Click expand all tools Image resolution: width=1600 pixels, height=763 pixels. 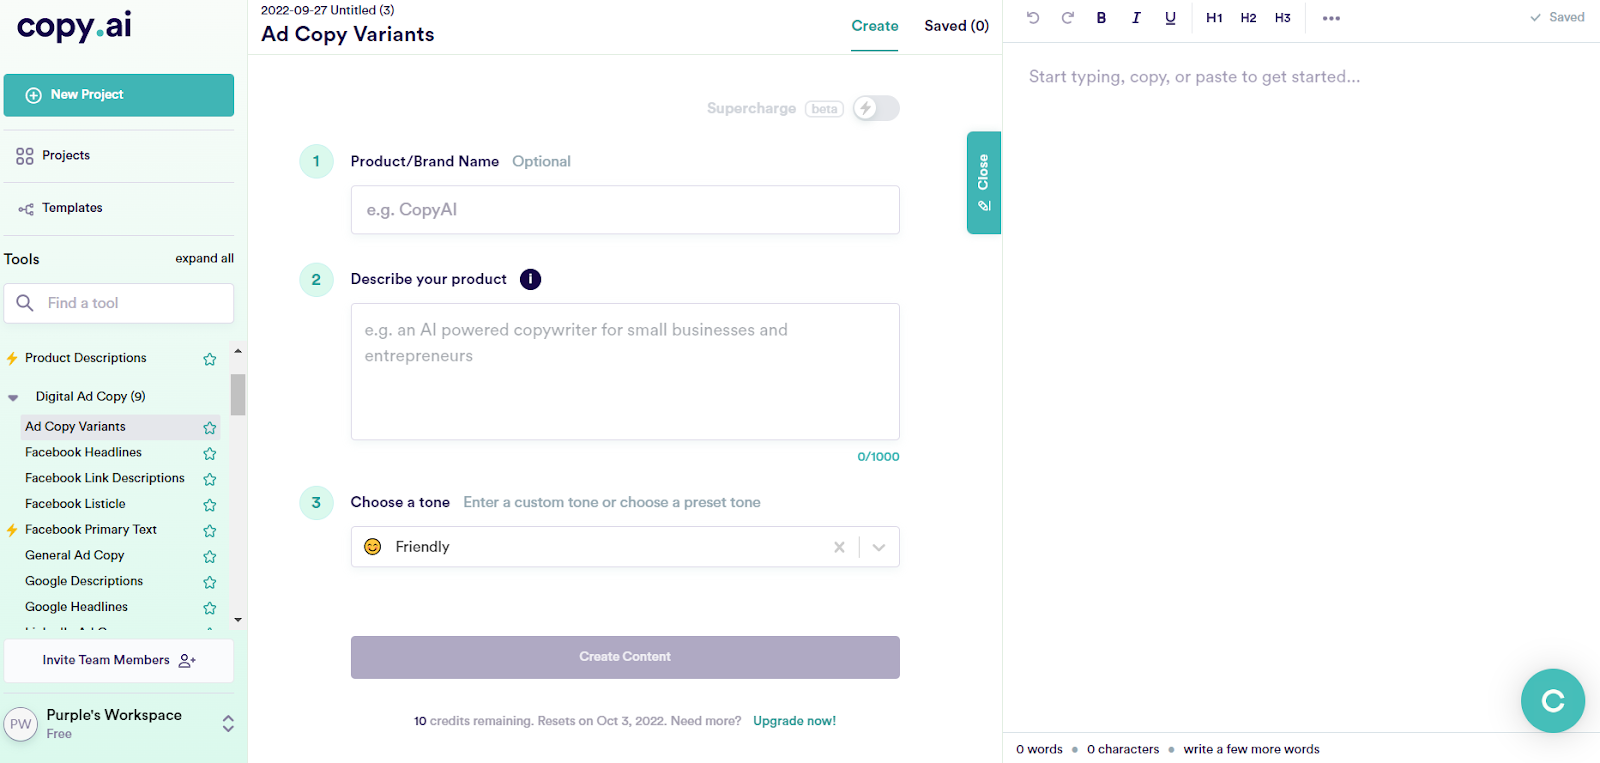point(205,258)
